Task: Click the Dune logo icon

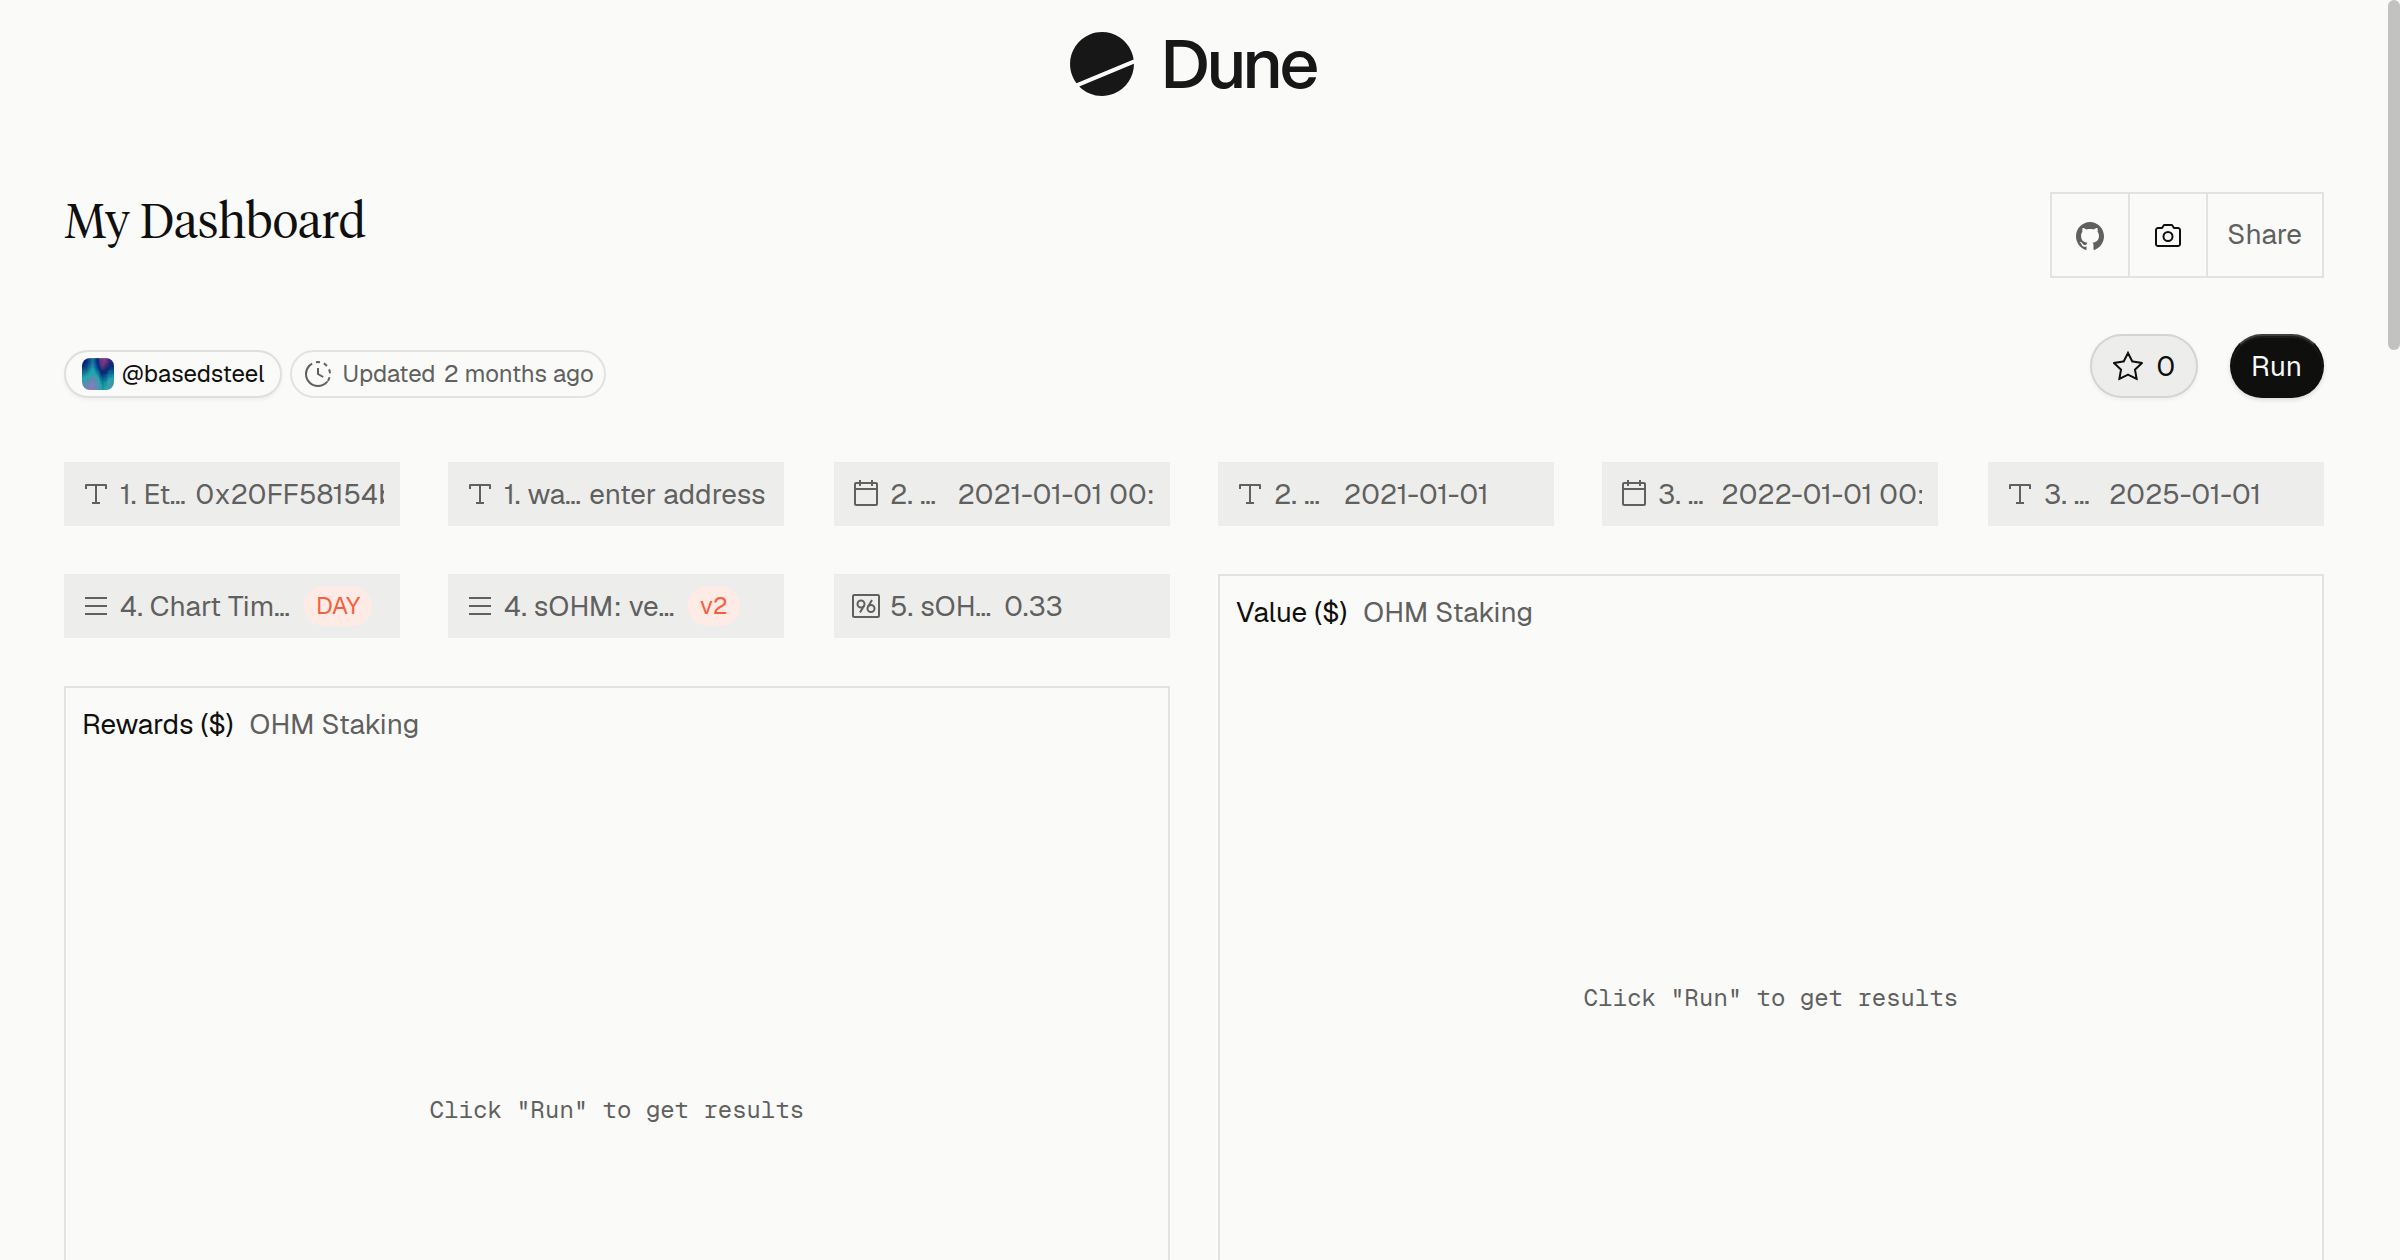Action: point(1101,64)
